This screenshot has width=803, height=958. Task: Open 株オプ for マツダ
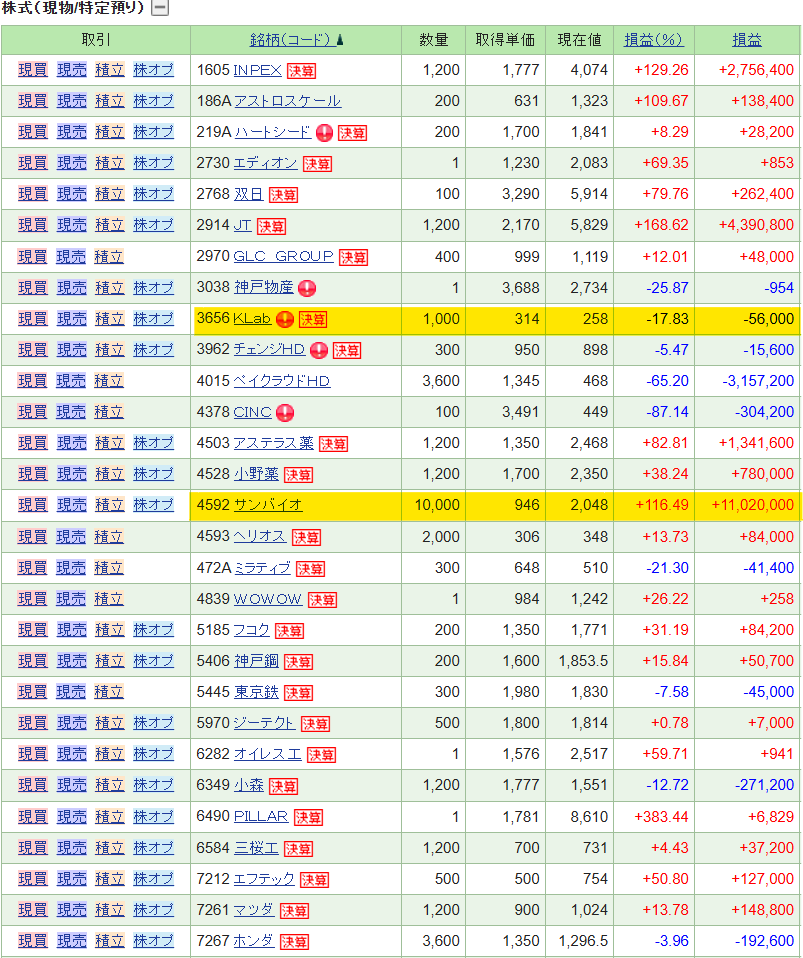tap(153, 910)
